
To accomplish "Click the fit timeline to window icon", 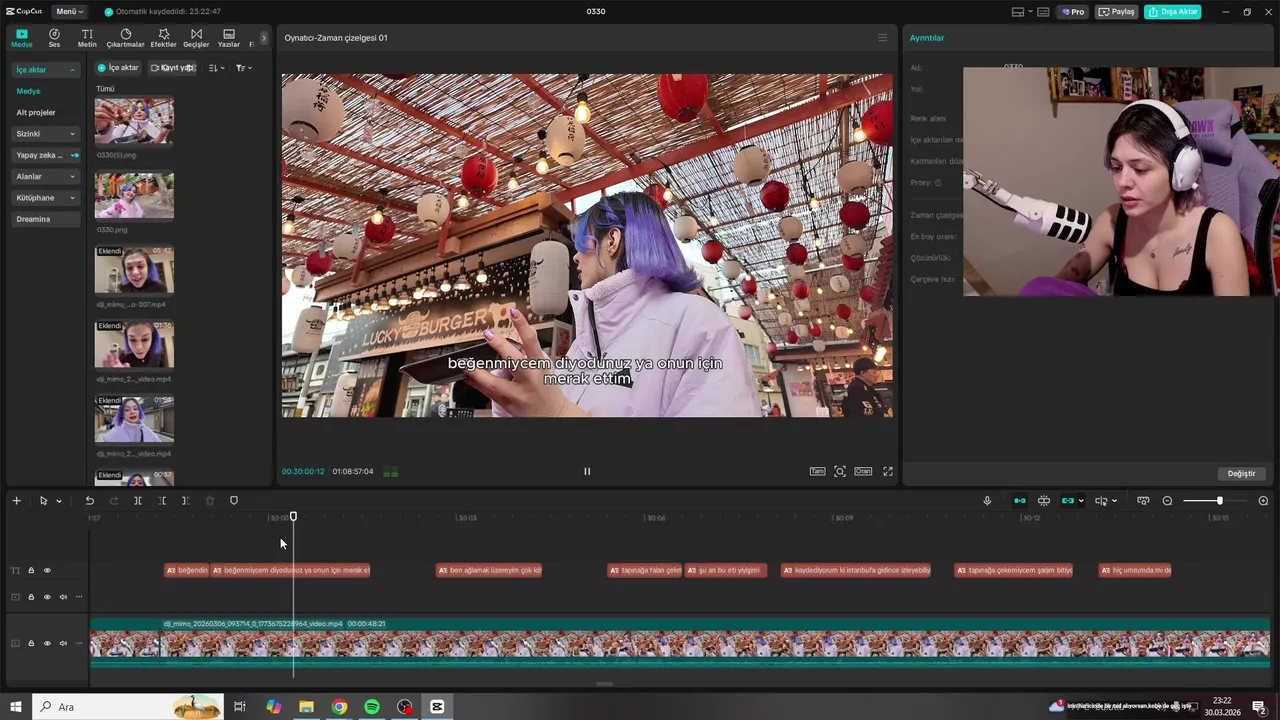I will pyautogui.click(x=1143, y=501).
